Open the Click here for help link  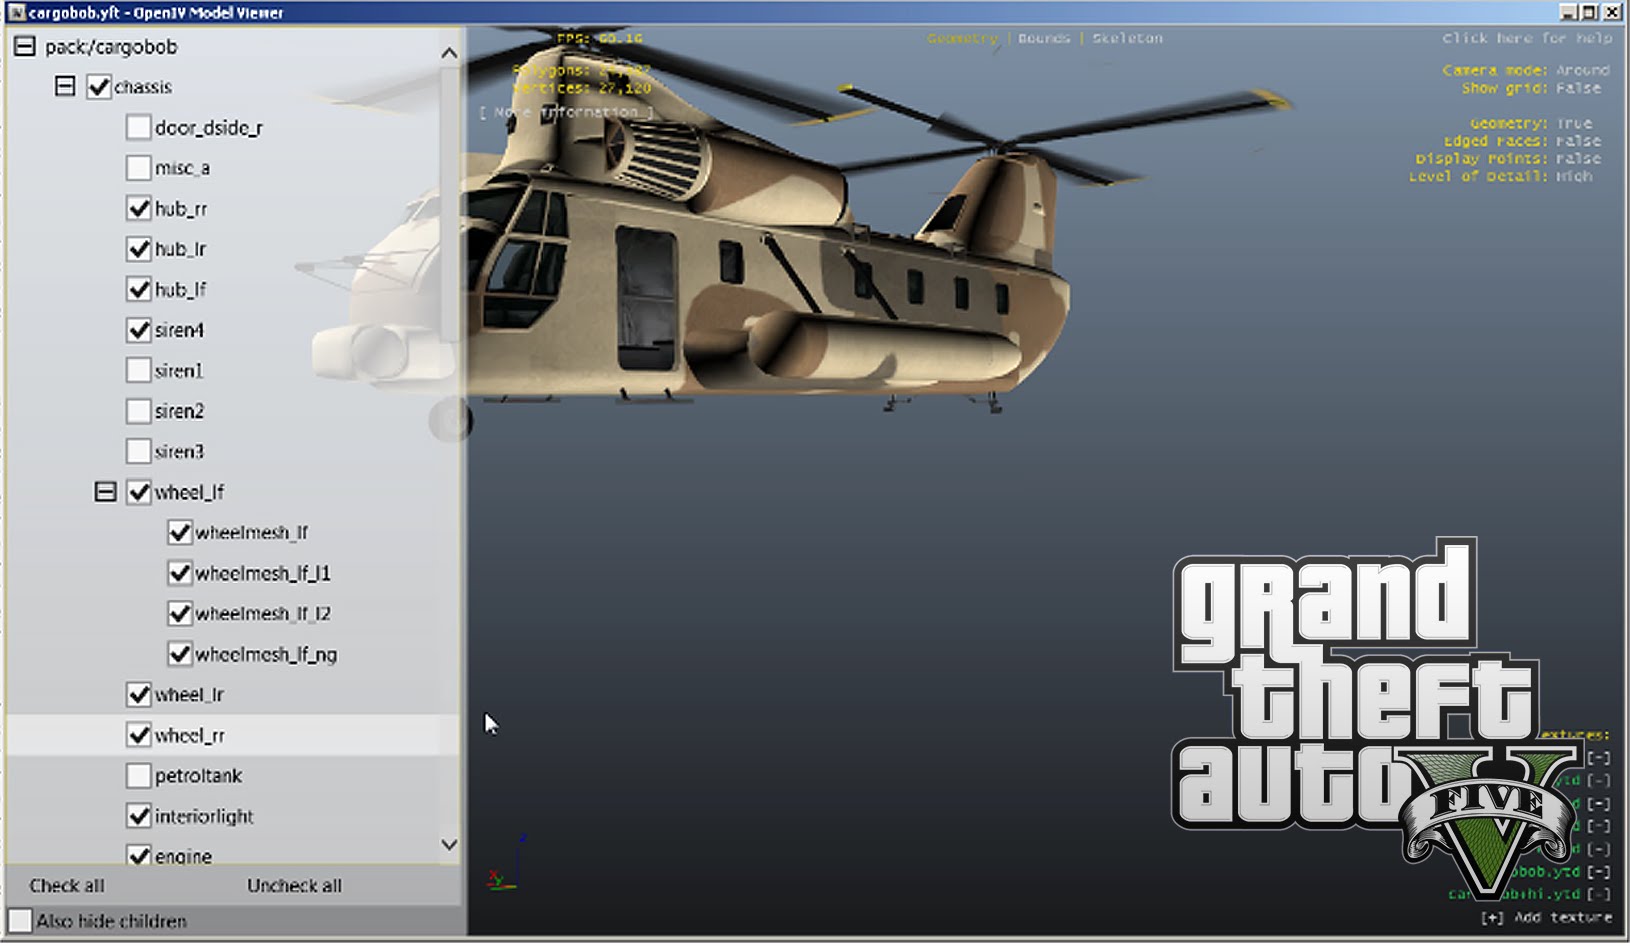coord(1526,38)
